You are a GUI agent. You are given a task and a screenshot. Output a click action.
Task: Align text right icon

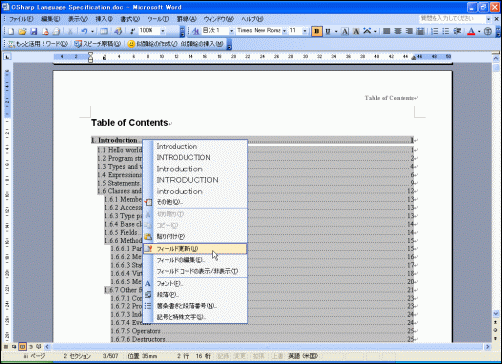tap(409, 31)
